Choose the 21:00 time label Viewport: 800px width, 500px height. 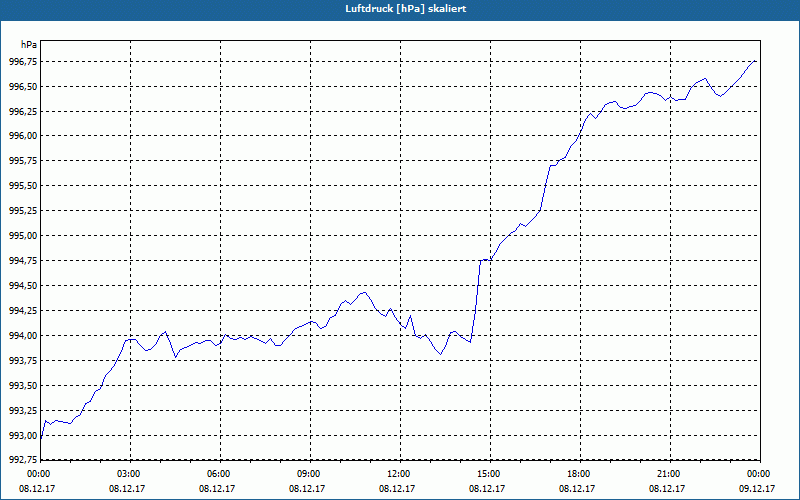click(667, 474)
